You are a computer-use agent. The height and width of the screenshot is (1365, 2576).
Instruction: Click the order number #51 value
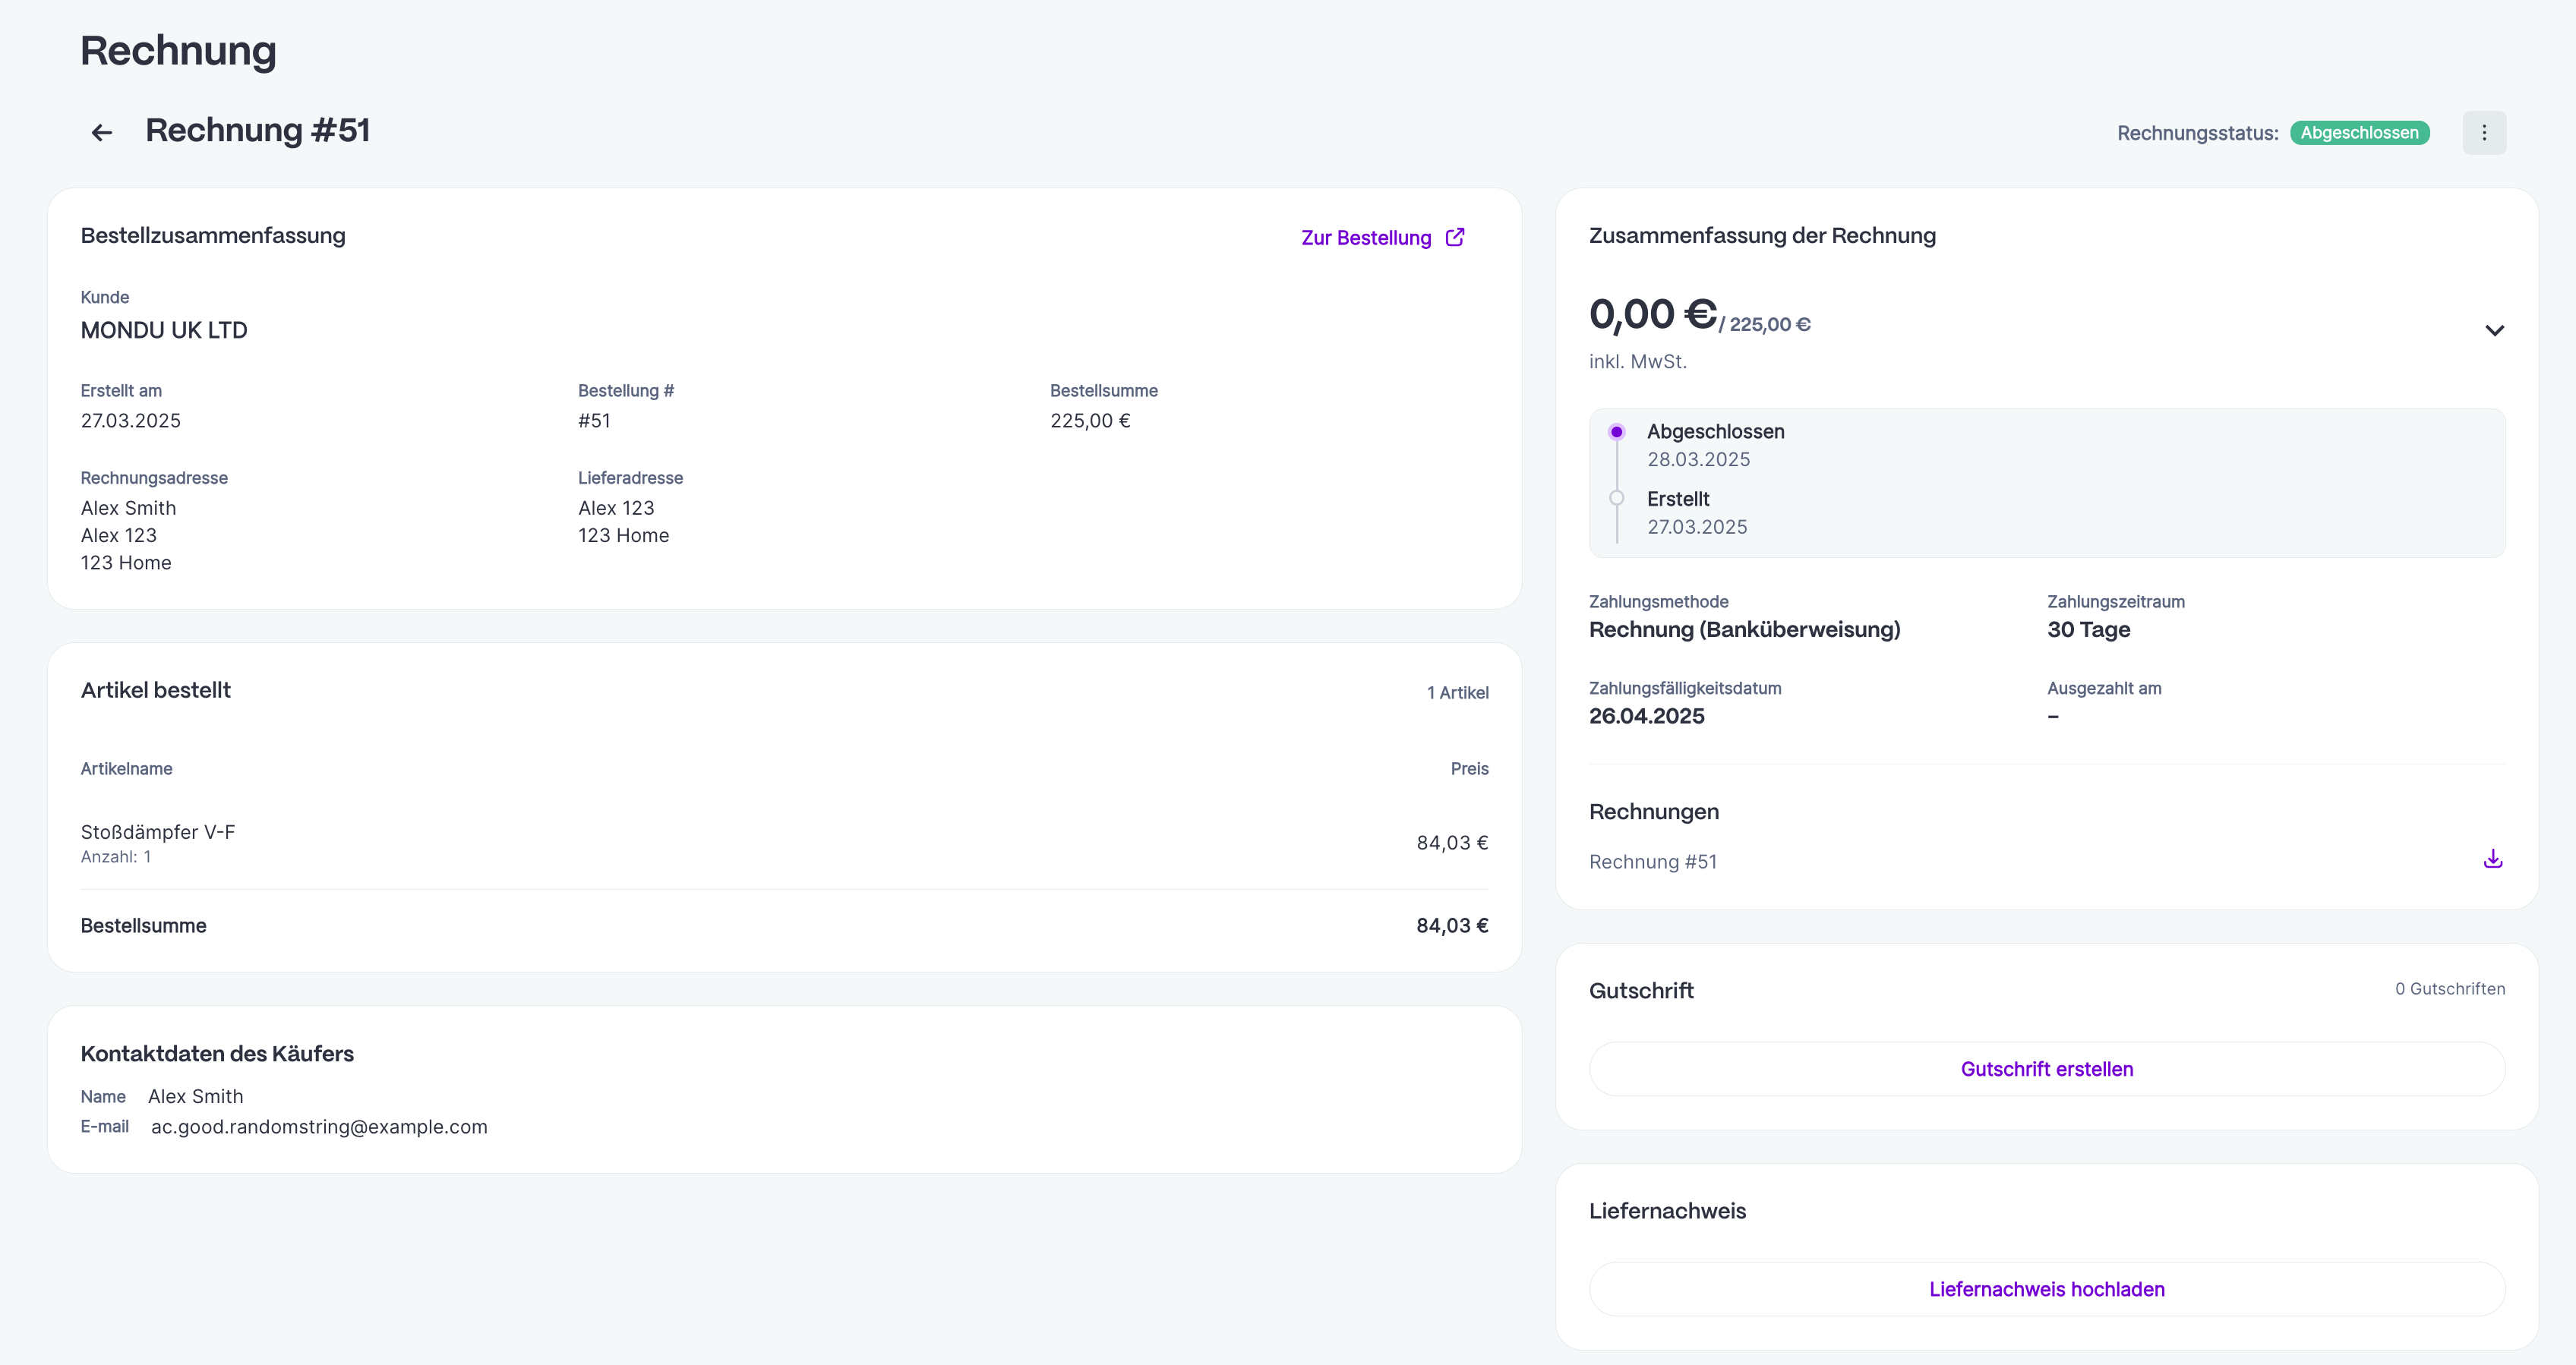click(594, 420)
